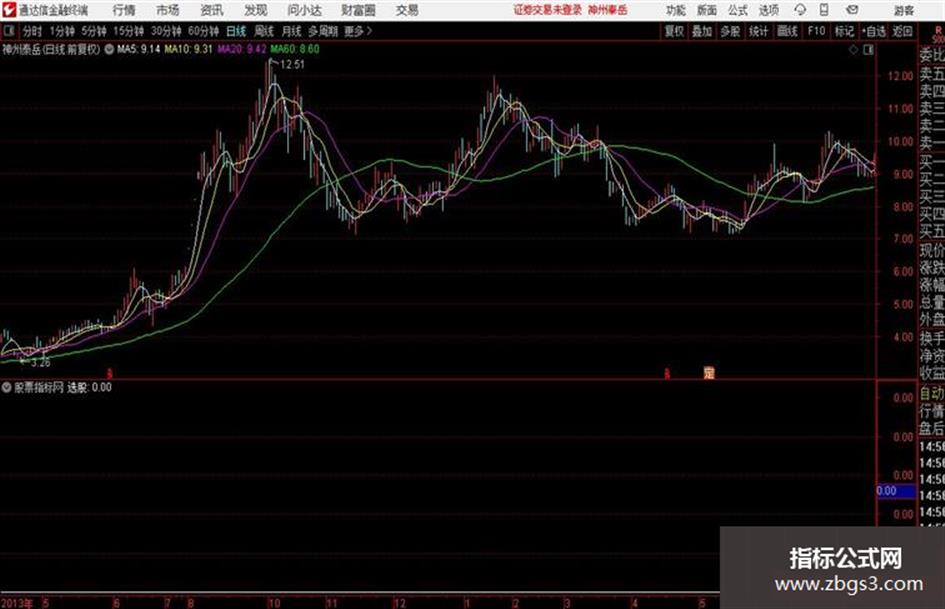Expand the 更多 > period options
This screenshot has height=609, width=945.
pos(358,31)
